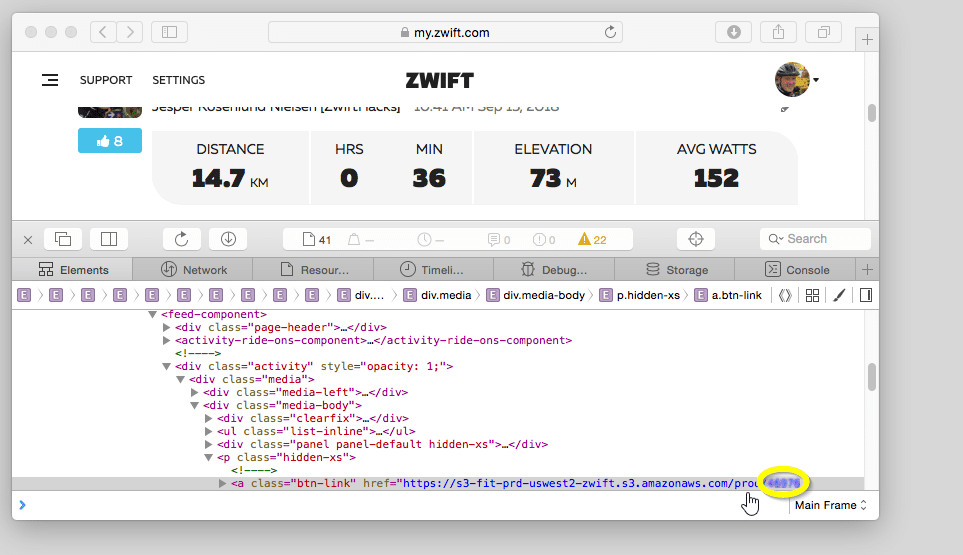Click the Safari share button
The image size is (963, 555).
[778, 32]
